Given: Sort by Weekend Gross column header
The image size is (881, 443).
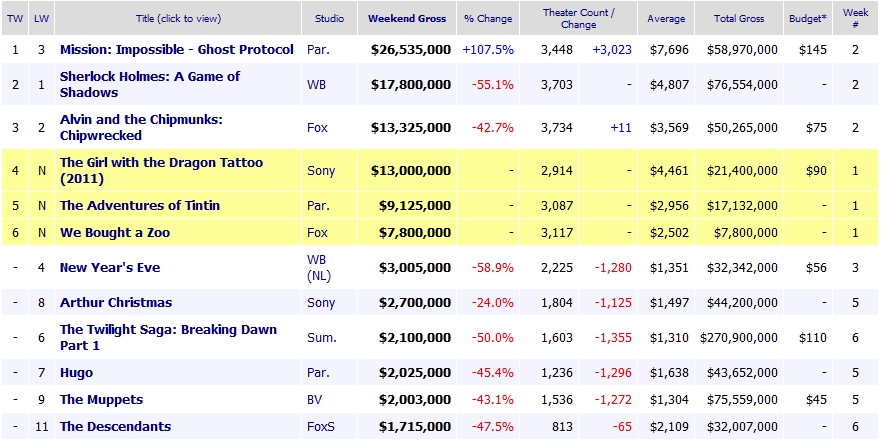Looking at the screenshot, I should point(407,19).
